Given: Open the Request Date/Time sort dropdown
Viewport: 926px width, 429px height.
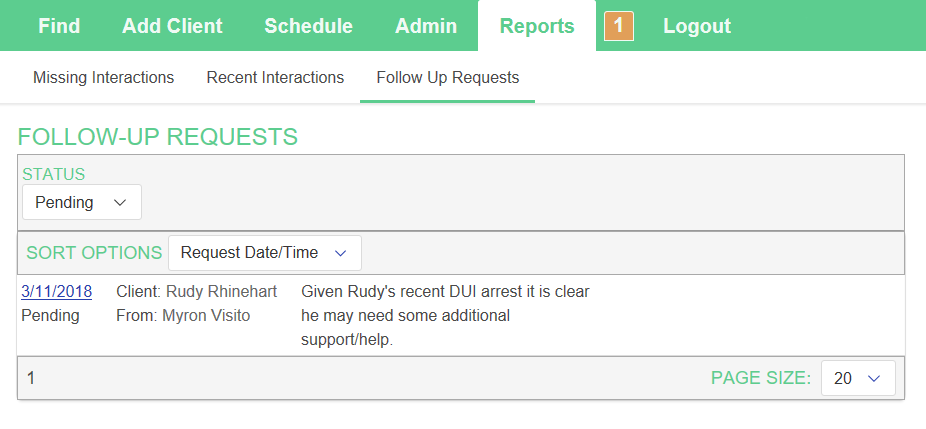Looking at the screenshot, I should (264, 253).
